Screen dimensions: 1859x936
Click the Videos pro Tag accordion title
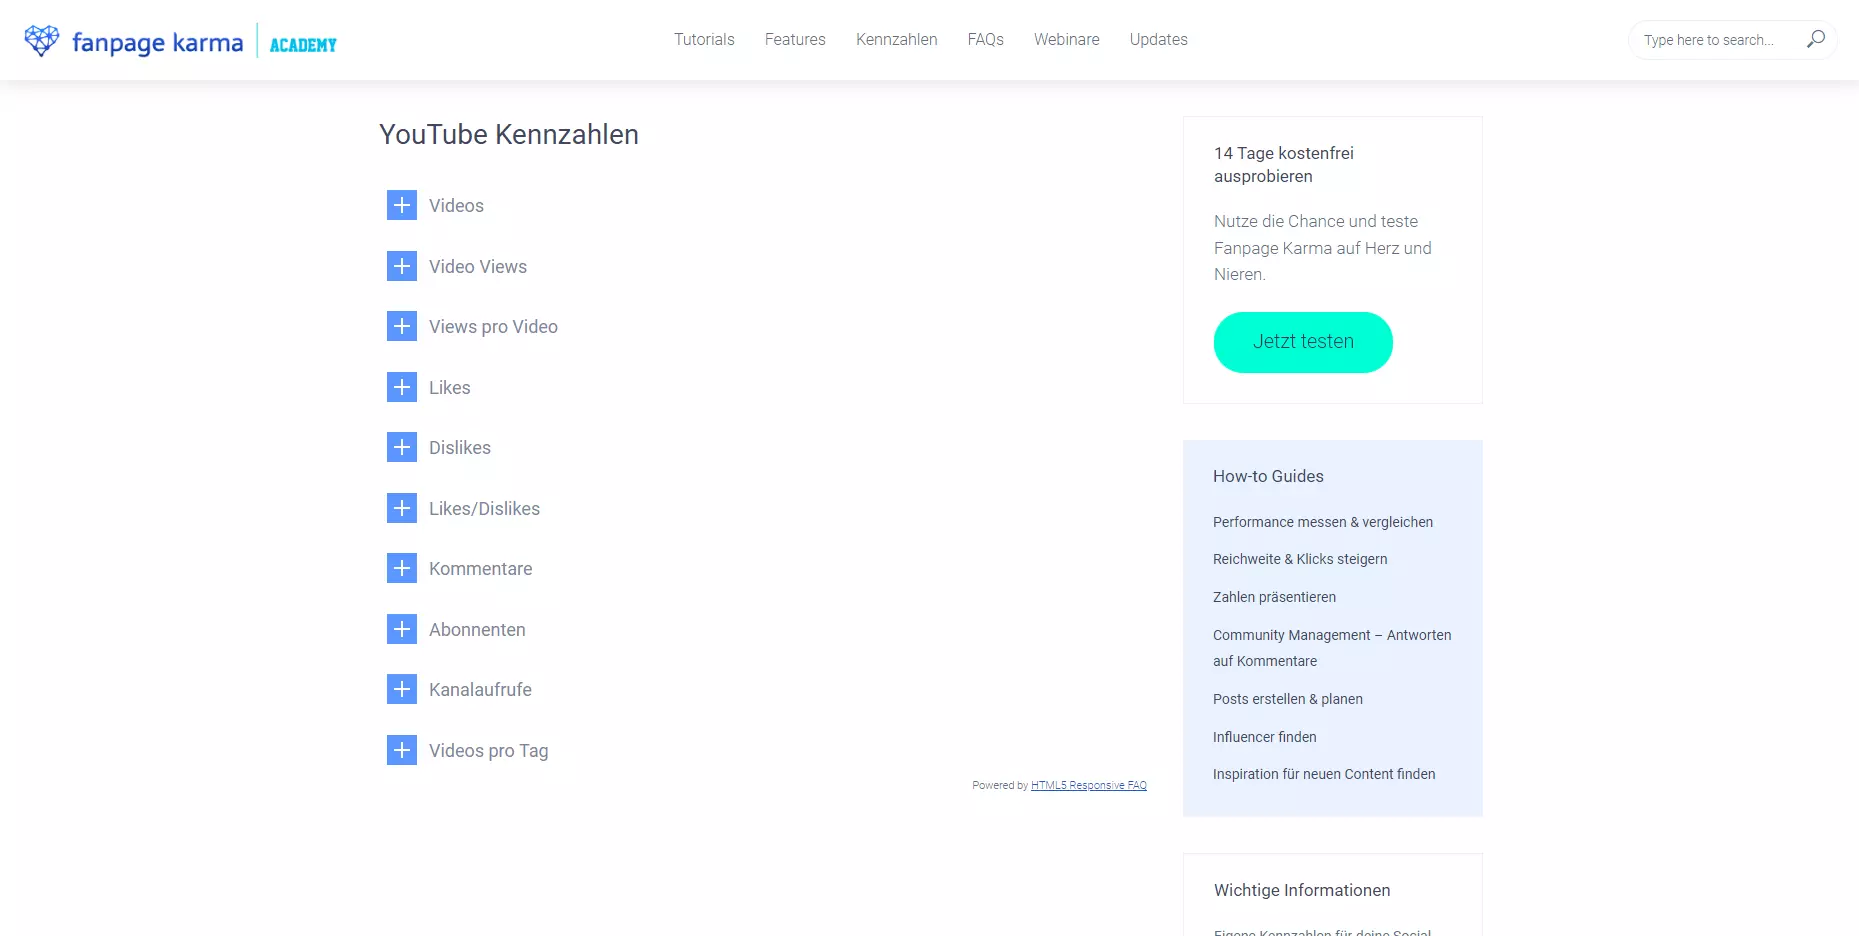(x=489, y=750)
